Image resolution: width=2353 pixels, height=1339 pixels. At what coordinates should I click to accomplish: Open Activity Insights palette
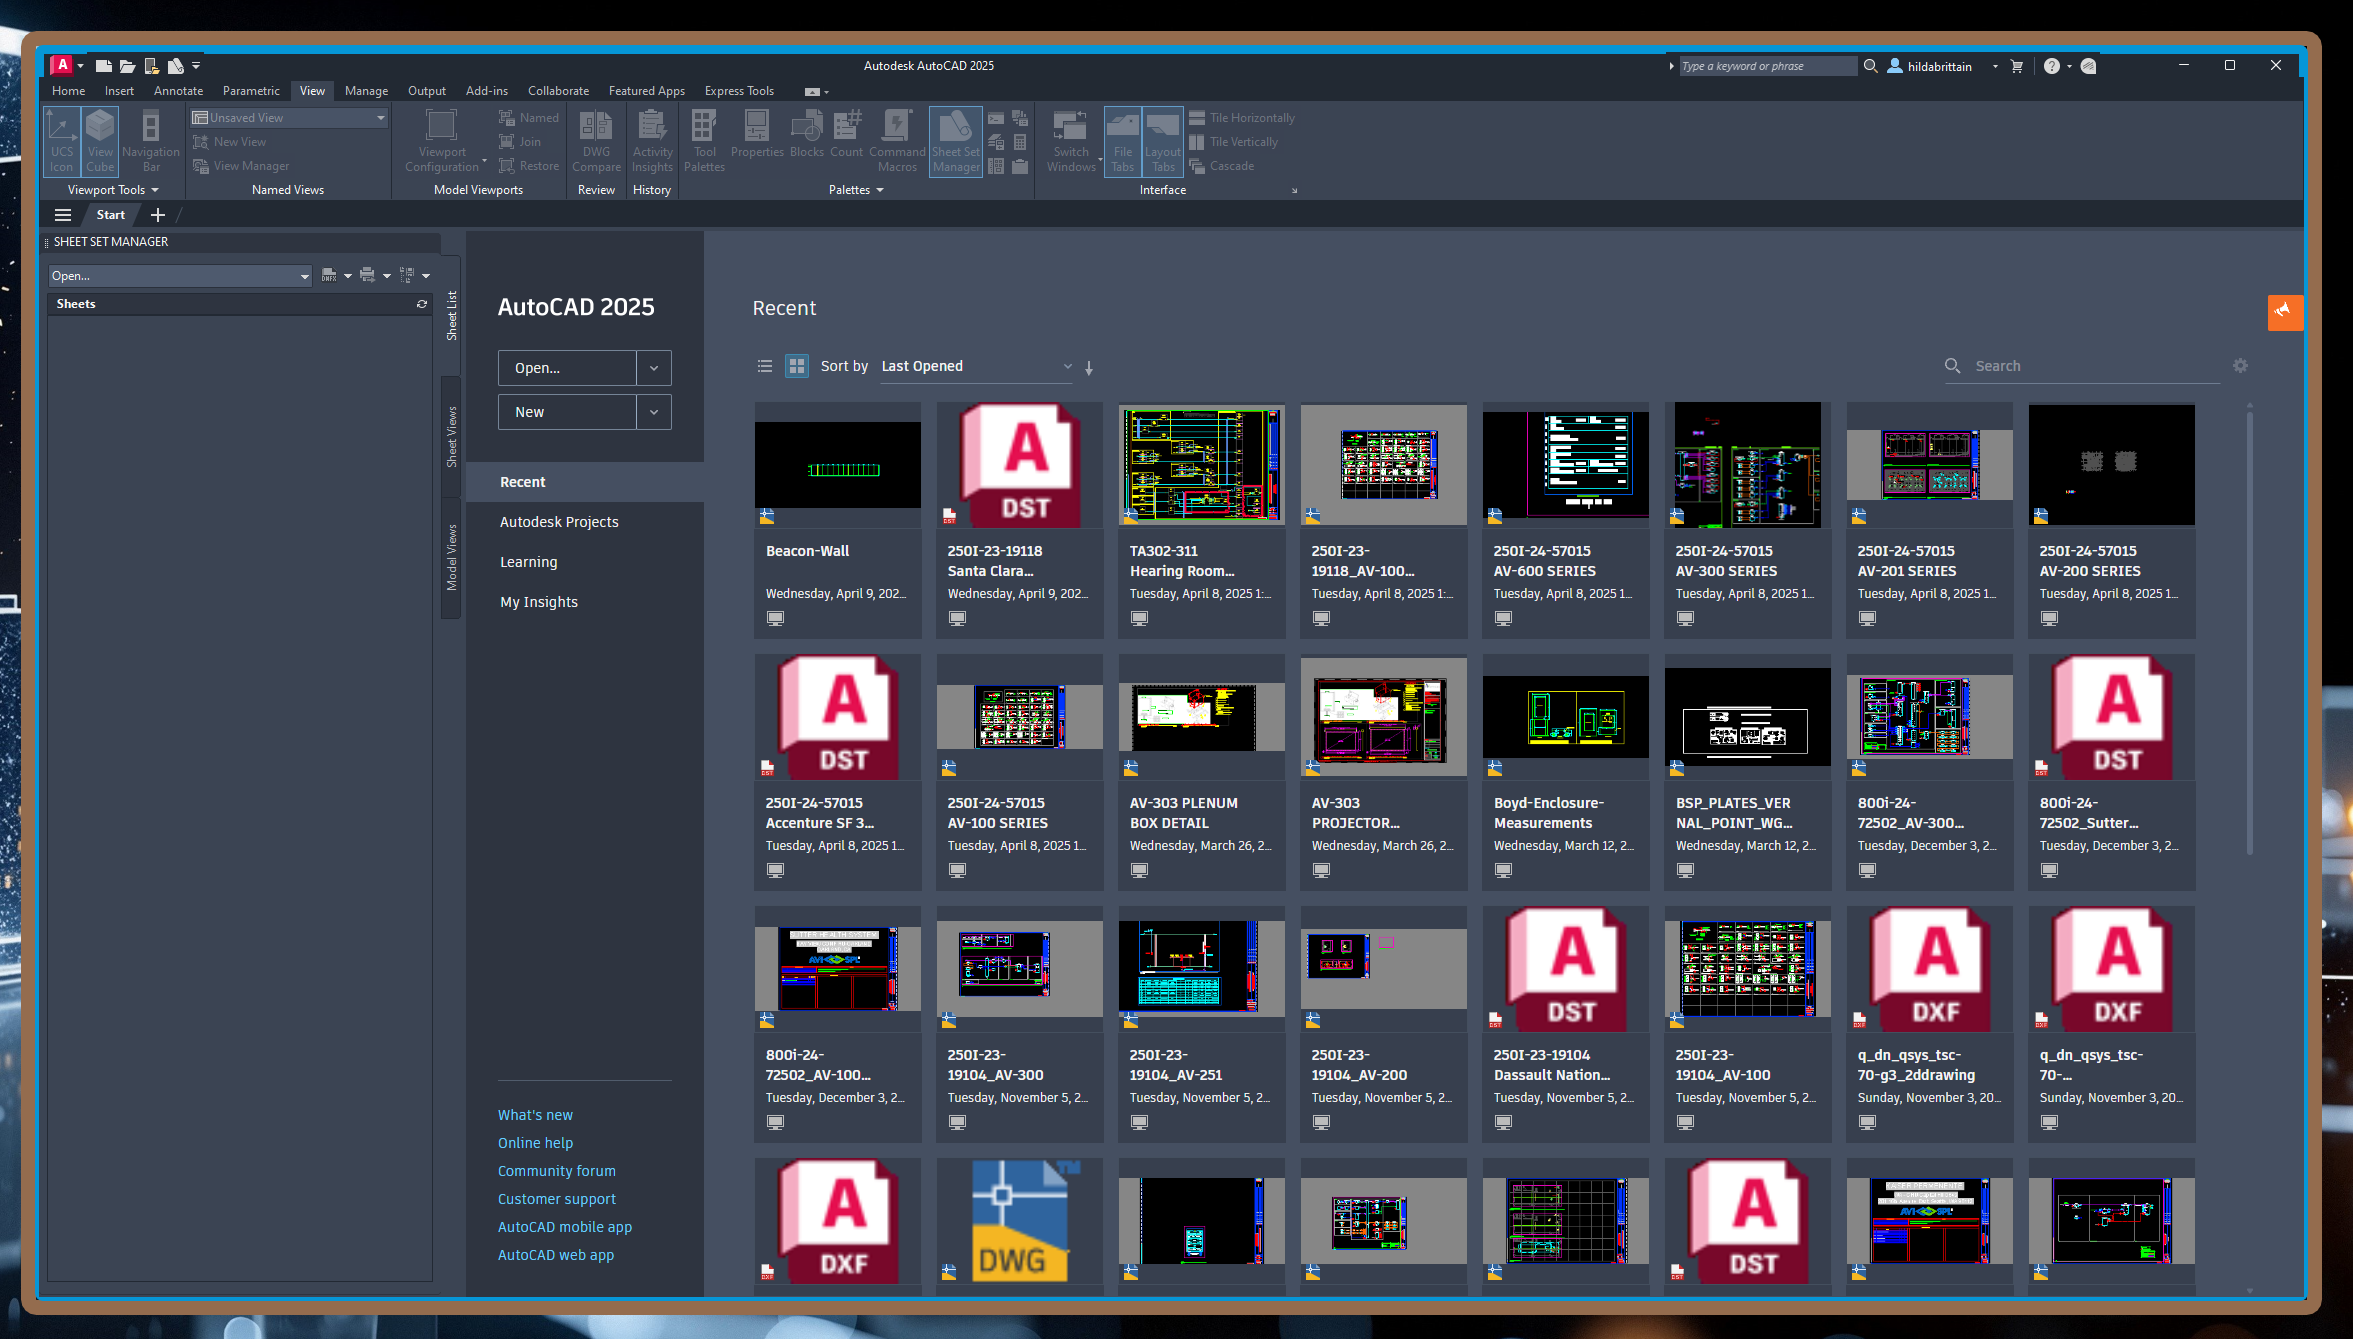652,141
